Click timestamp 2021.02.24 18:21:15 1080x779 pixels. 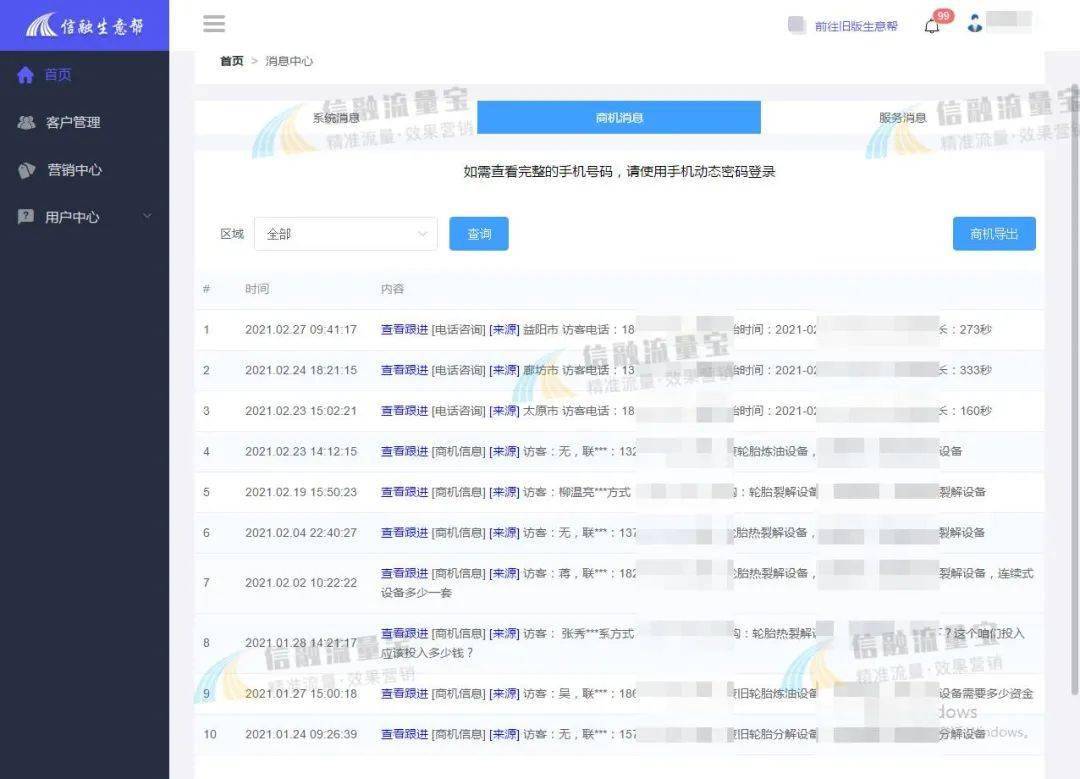[301, 371]
